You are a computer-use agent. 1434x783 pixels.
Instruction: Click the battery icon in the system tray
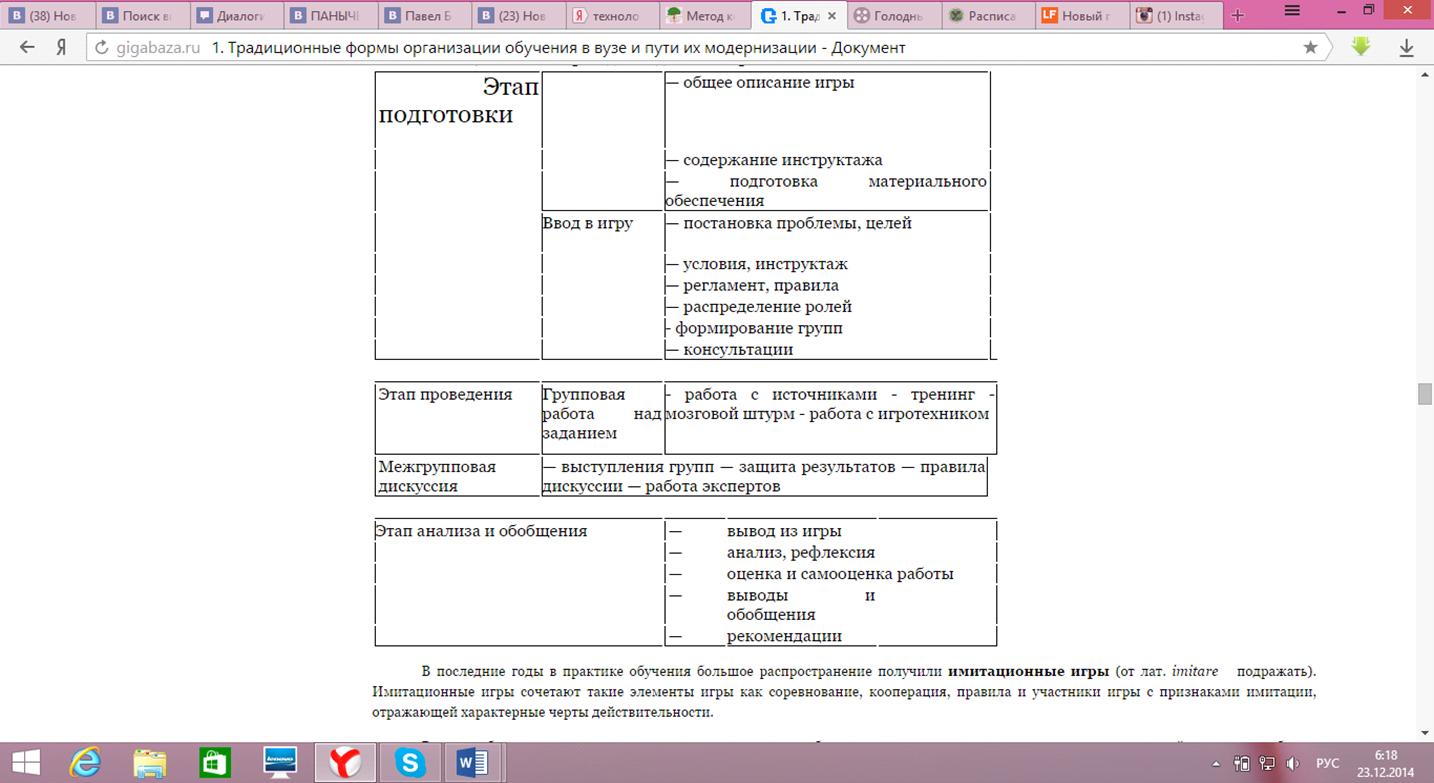(1240, 763)
